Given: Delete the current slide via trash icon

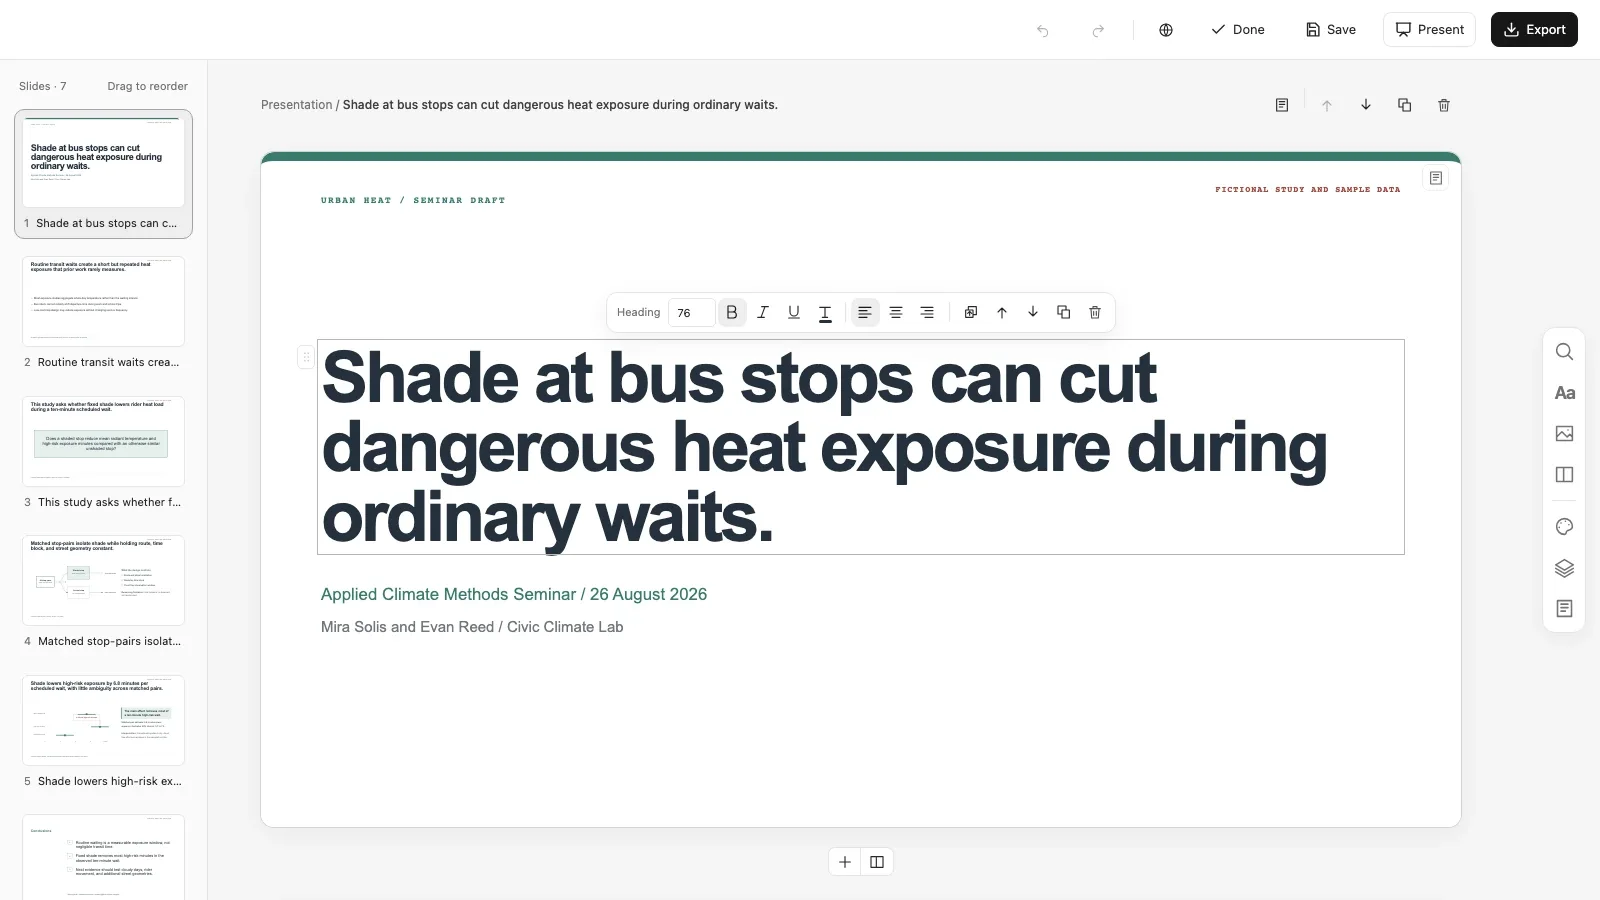Looking at the screenshot, I should tap(1444, 105).
